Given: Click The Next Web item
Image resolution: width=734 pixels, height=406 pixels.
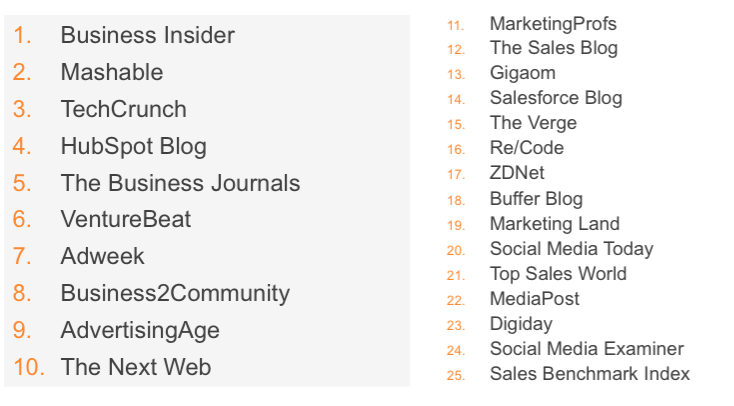Looking at the screenshot, I should pyautogui.click(x=136, y=367).
